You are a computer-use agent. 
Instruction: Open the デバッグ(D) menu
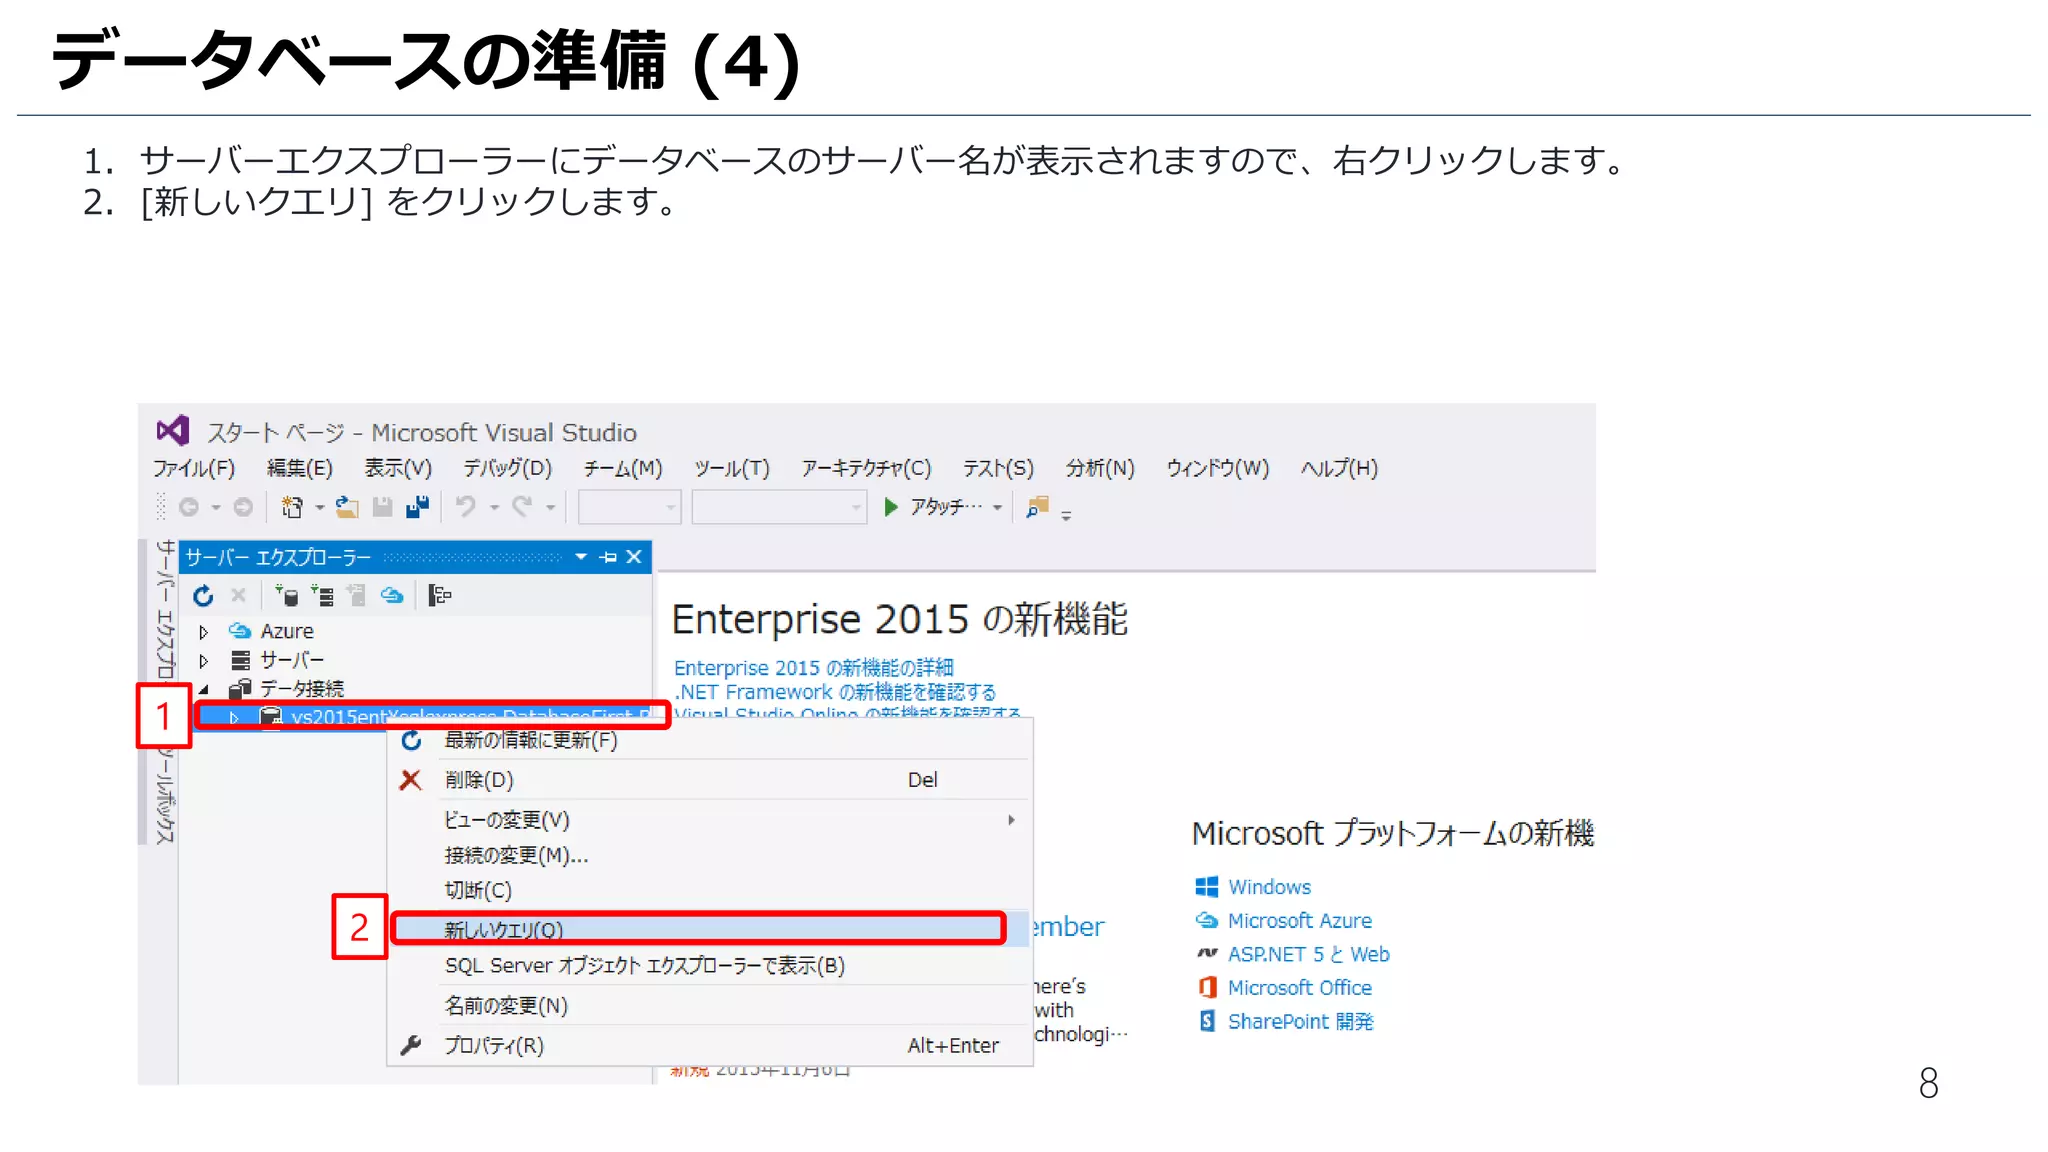click(507, 468)
